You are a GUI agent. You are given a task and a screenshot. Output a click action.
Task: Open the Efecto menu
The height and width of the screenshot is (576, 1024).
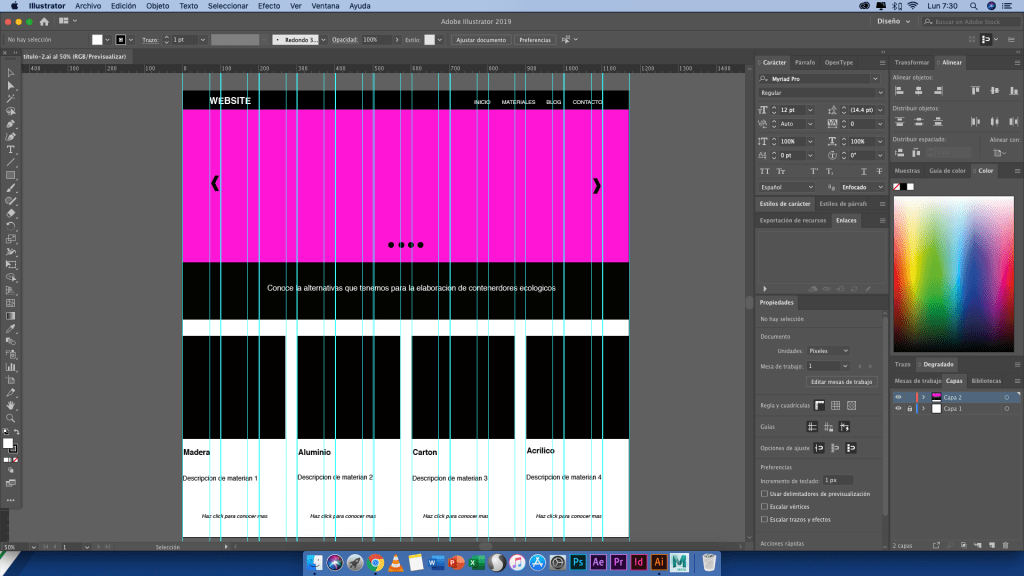pos(269,6)
